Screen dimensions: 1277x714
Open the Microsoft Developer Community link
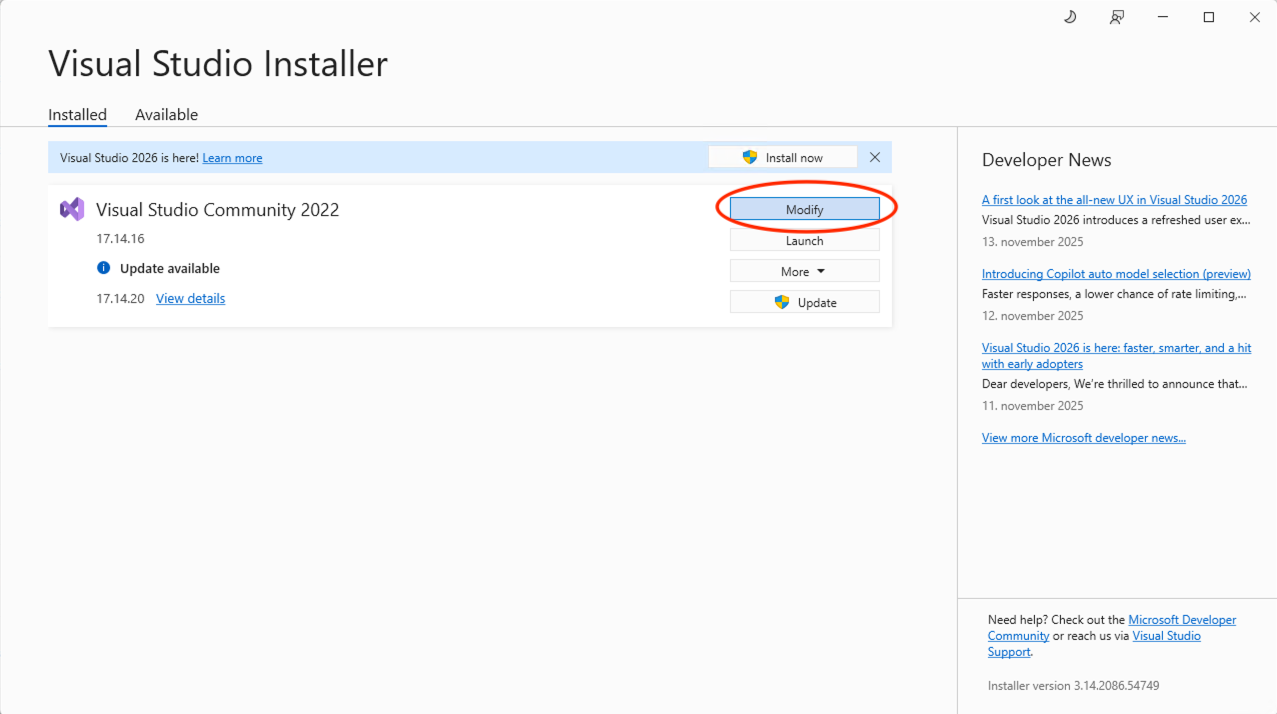pyautogui.click(x=1182, y=620)
